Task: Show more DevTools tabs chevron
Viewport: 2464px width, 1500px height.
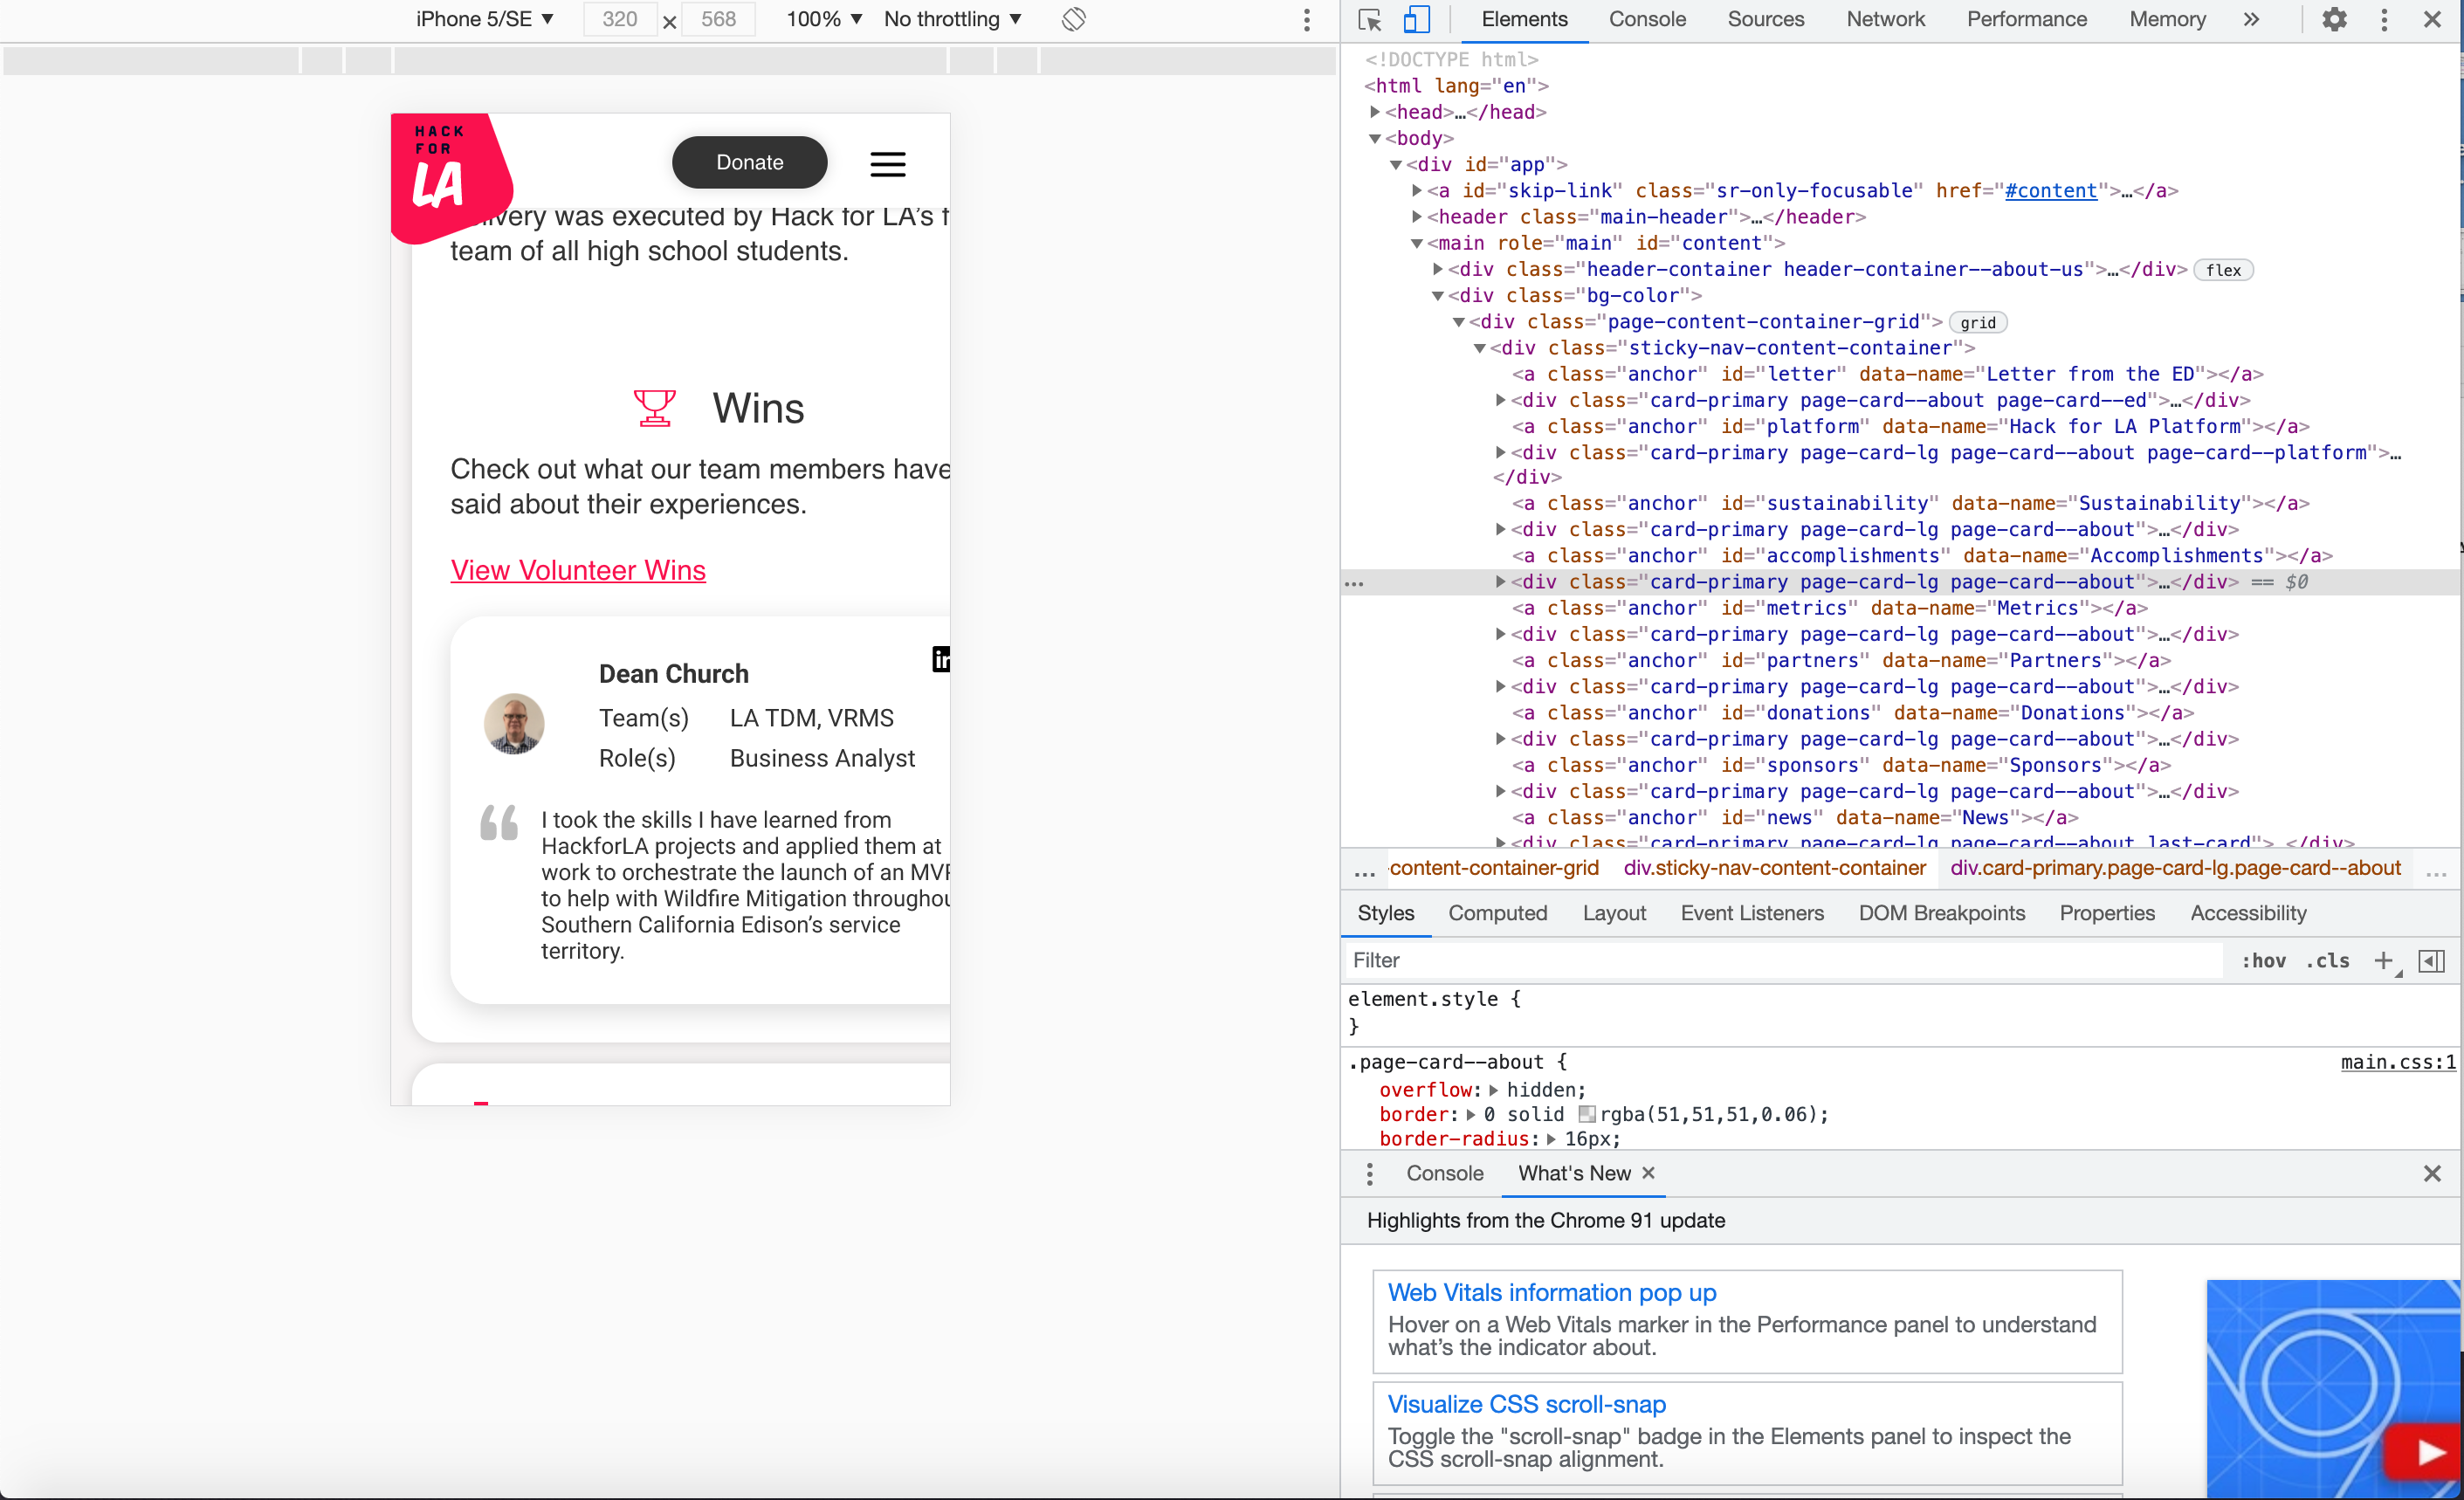Action: [2251, 20]
